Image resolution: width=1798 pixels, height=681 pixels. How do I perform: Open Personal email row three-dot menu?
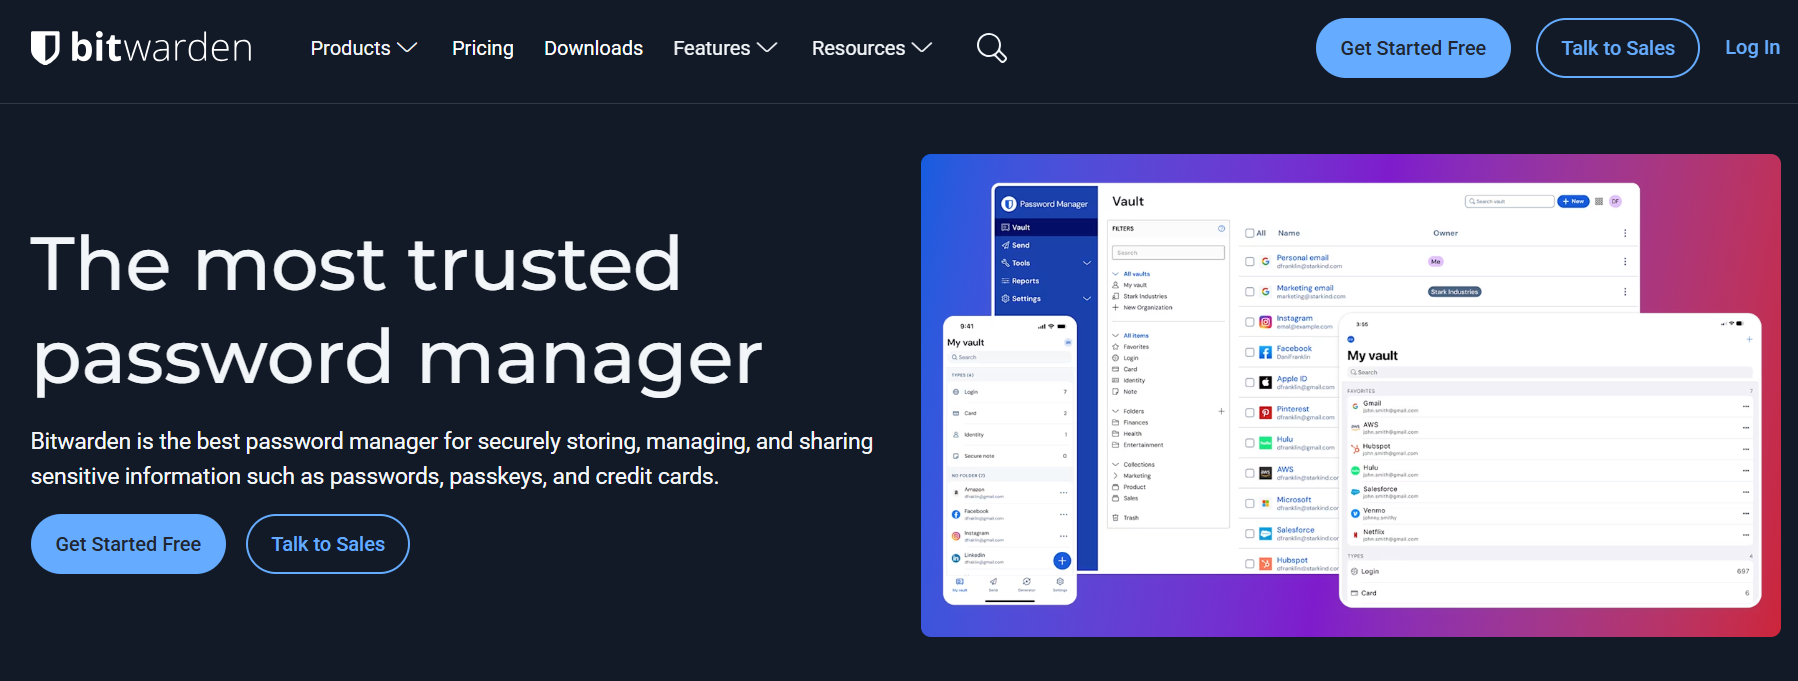(x=1625, y=262)
